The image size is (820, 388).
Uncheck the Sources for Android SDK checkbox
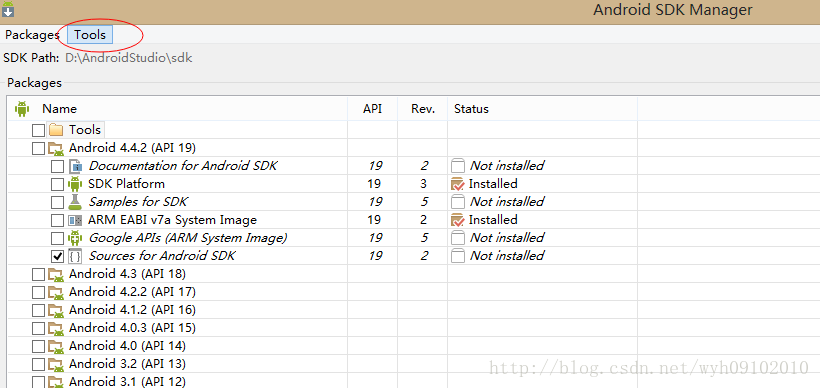tap(57, 256)
